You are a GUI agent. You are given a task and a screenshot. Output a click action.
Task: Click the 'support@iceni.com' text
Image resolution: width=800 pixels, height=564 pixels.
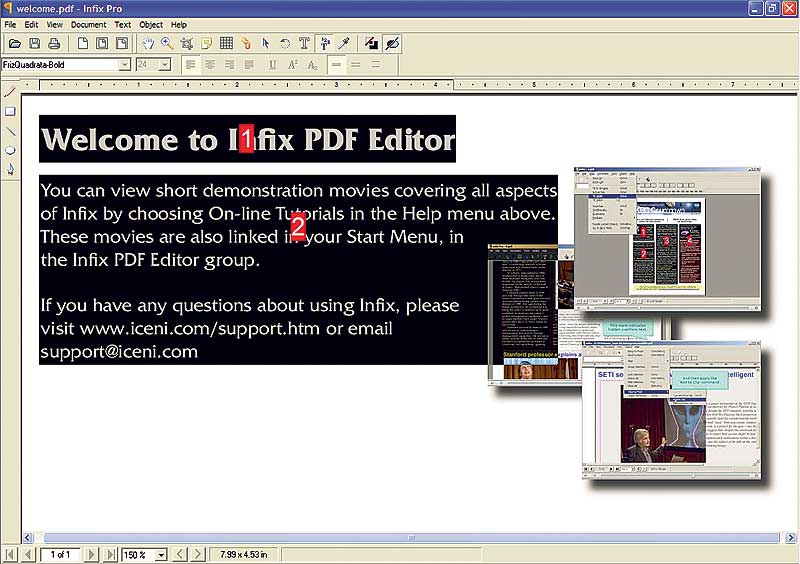(x=119, y=352)
